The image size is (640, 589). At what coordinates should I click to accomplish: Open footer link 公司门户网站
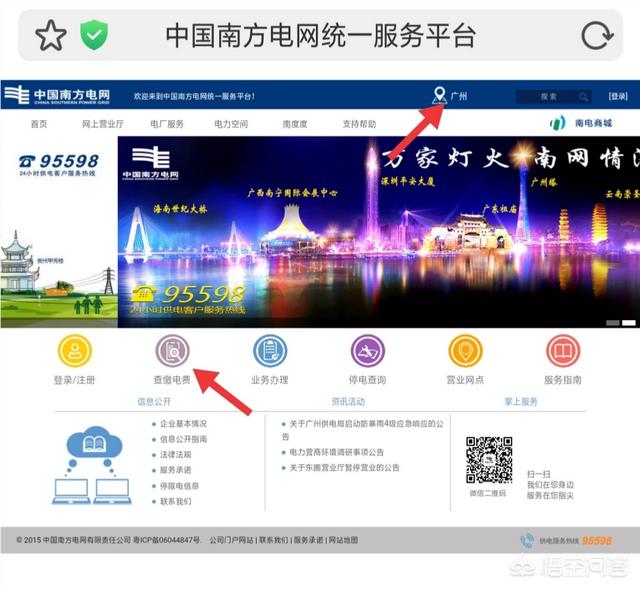coord(231,540)
